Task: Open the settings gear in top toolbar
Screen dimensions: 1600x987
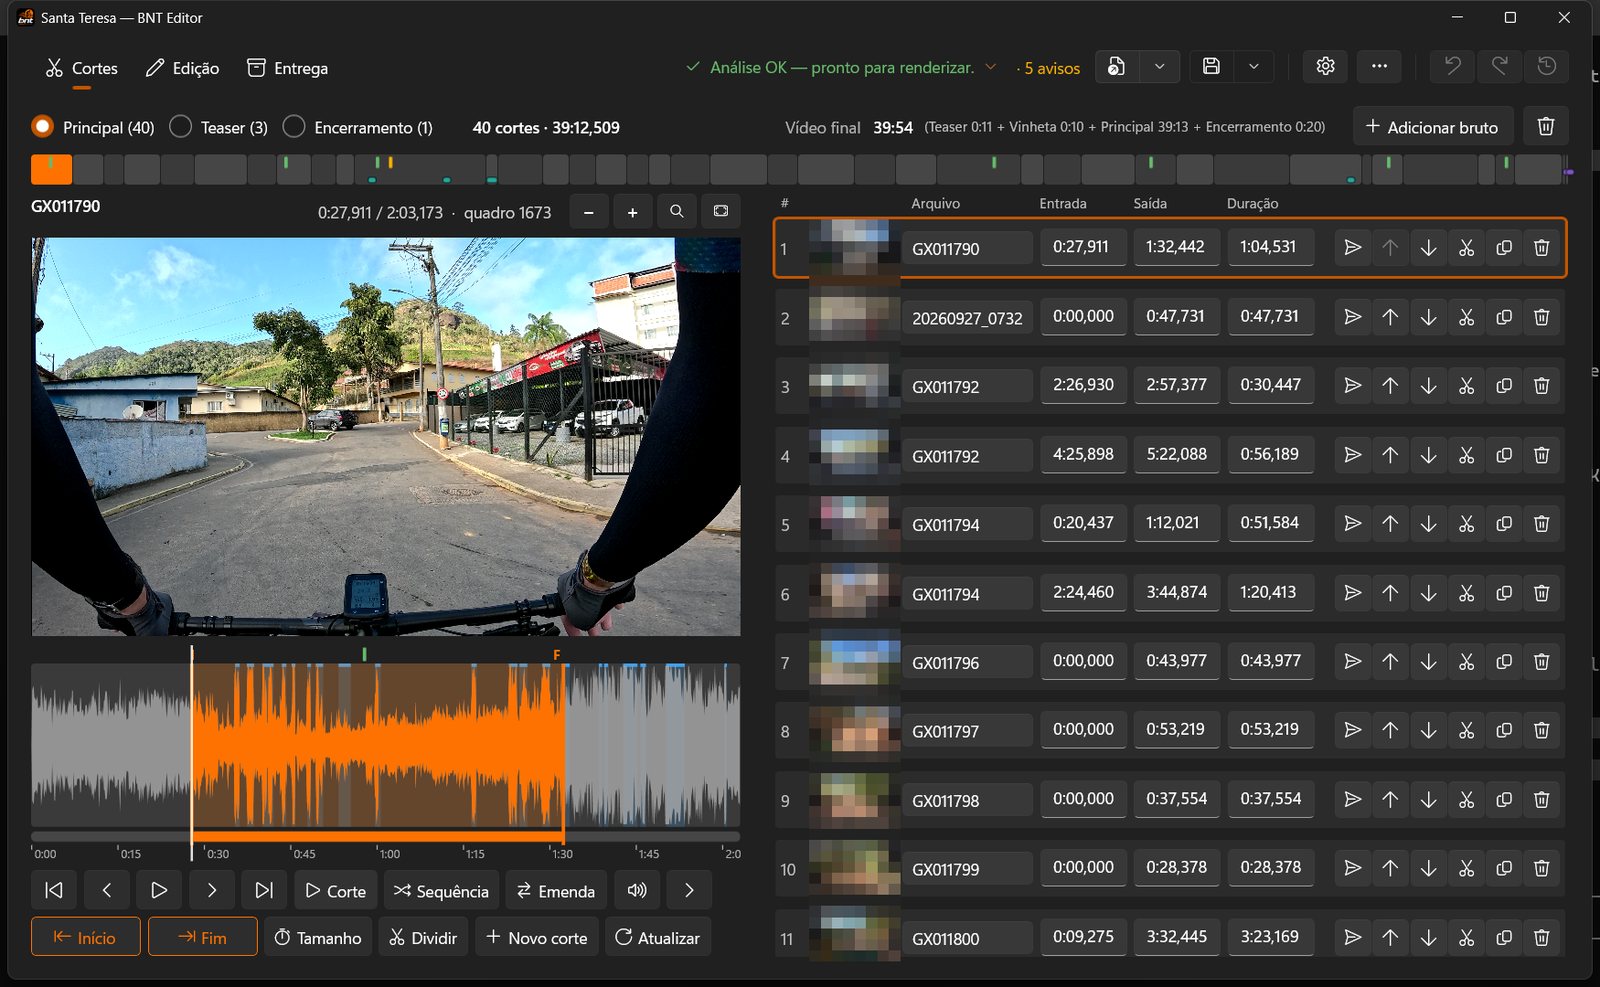Action: pyautogui.click(x=1325, y=66)
